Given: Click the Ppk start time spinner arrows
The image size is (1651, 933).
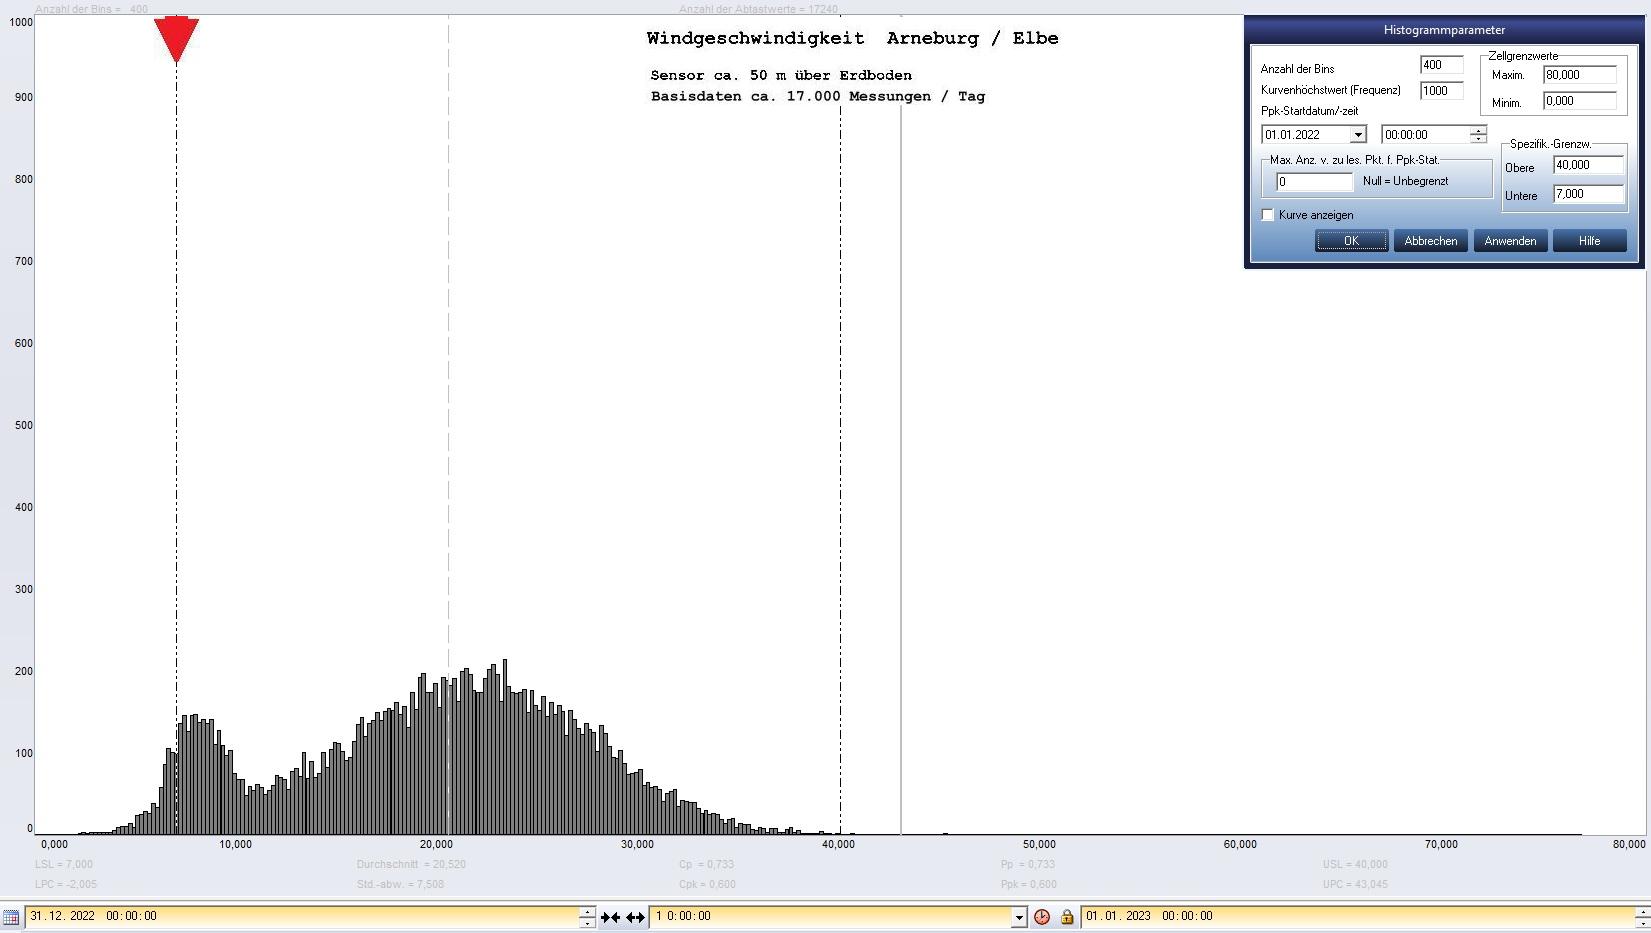Looking at the screenshot, I should tap(1478, 135).
